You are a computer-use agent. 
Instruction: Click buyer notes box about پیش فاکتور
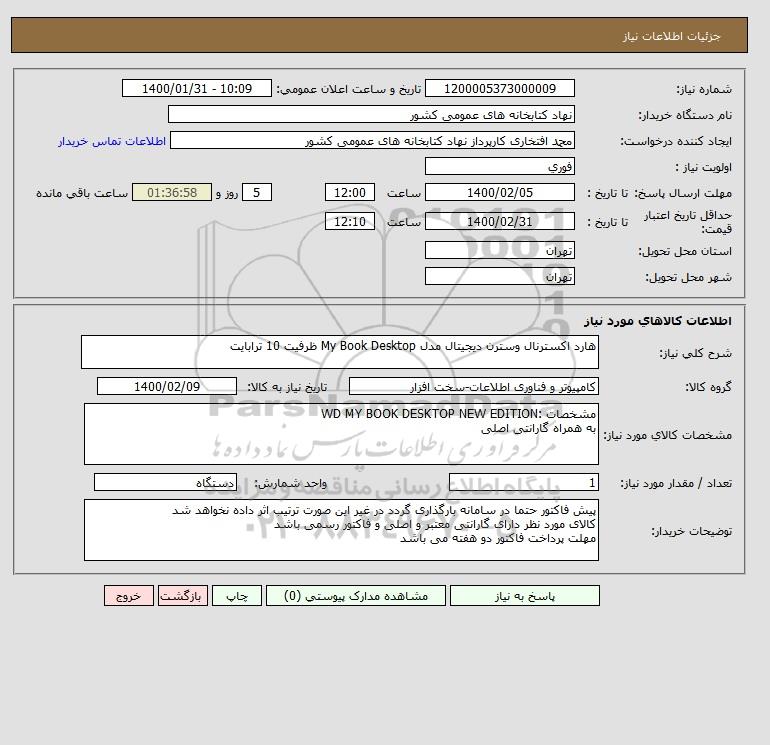coord(341,530)
